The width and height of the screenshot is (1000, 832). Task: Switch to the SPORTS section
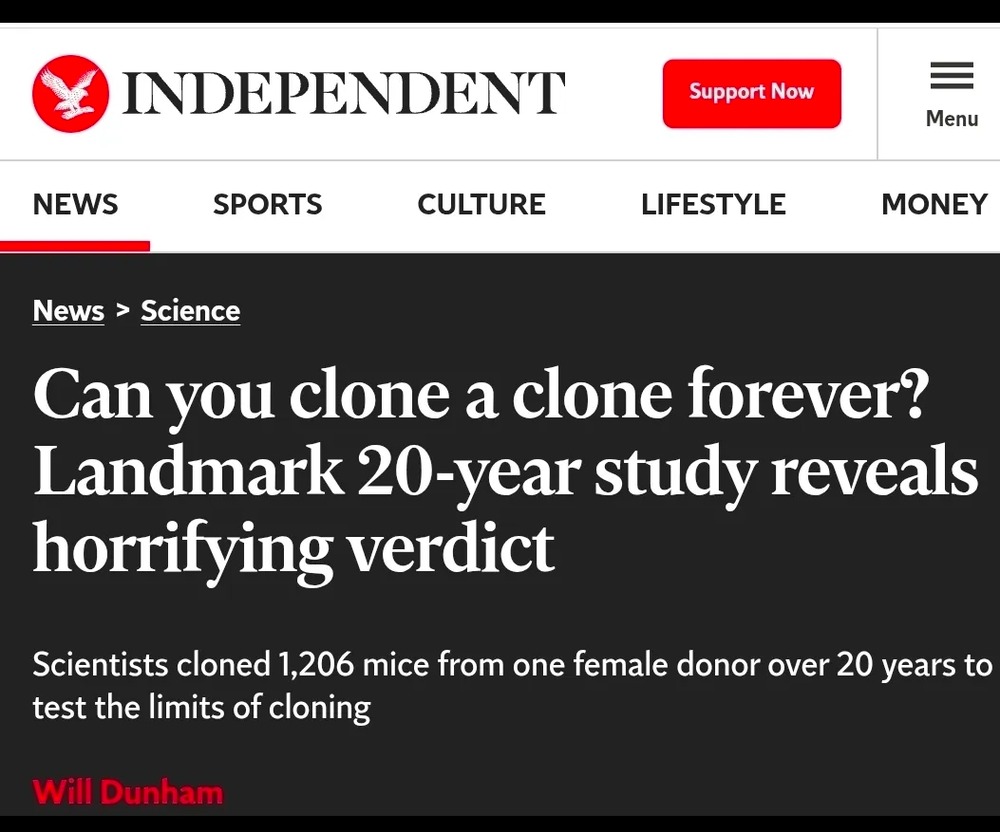[267, 205]
